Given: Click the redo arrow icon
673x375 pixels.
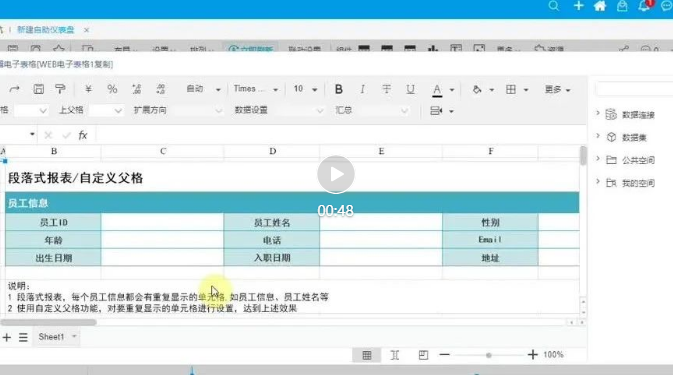Looking at the screenshot, I should [x=15, y=89].
